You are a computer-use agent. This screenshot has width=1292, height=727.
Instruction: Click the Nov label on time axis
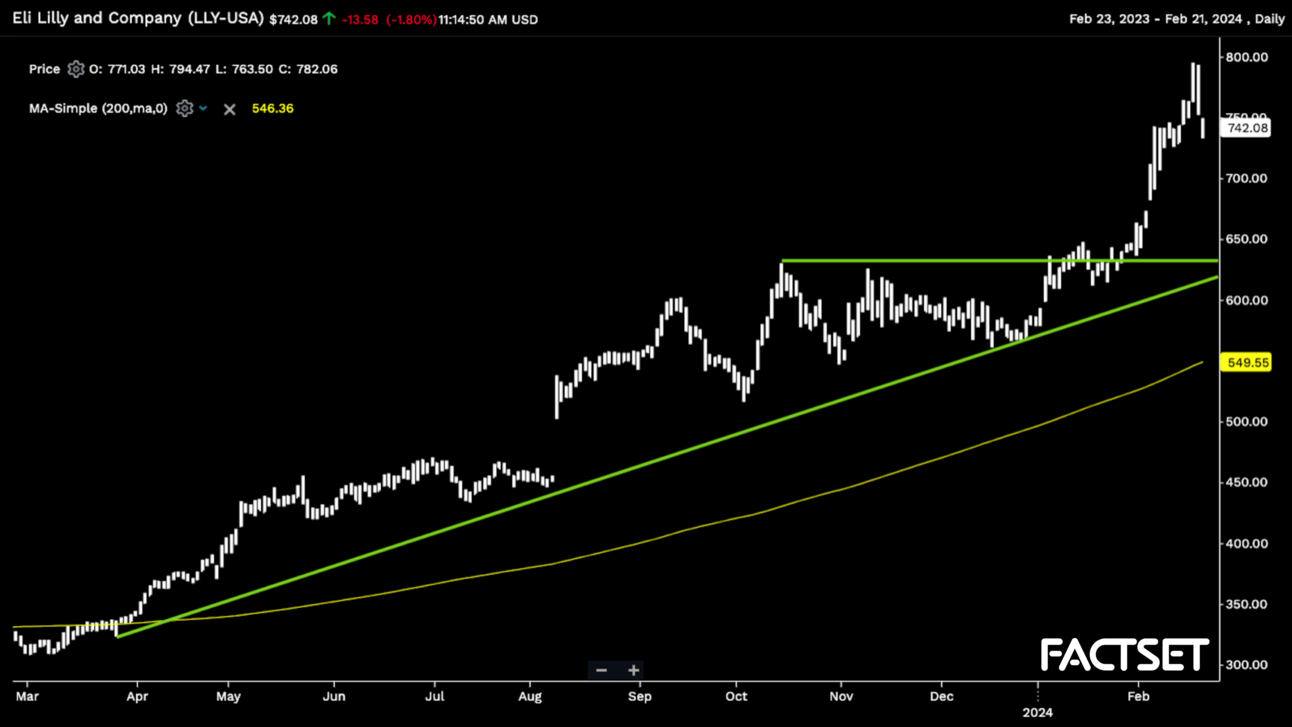(x=842, y=696)
